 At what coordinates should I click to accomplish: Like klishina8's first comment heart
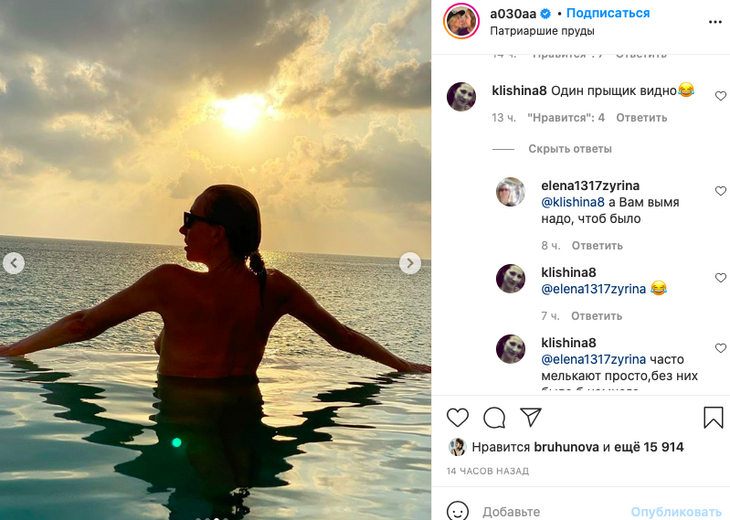pyautogui.click(x=720, y=96)
